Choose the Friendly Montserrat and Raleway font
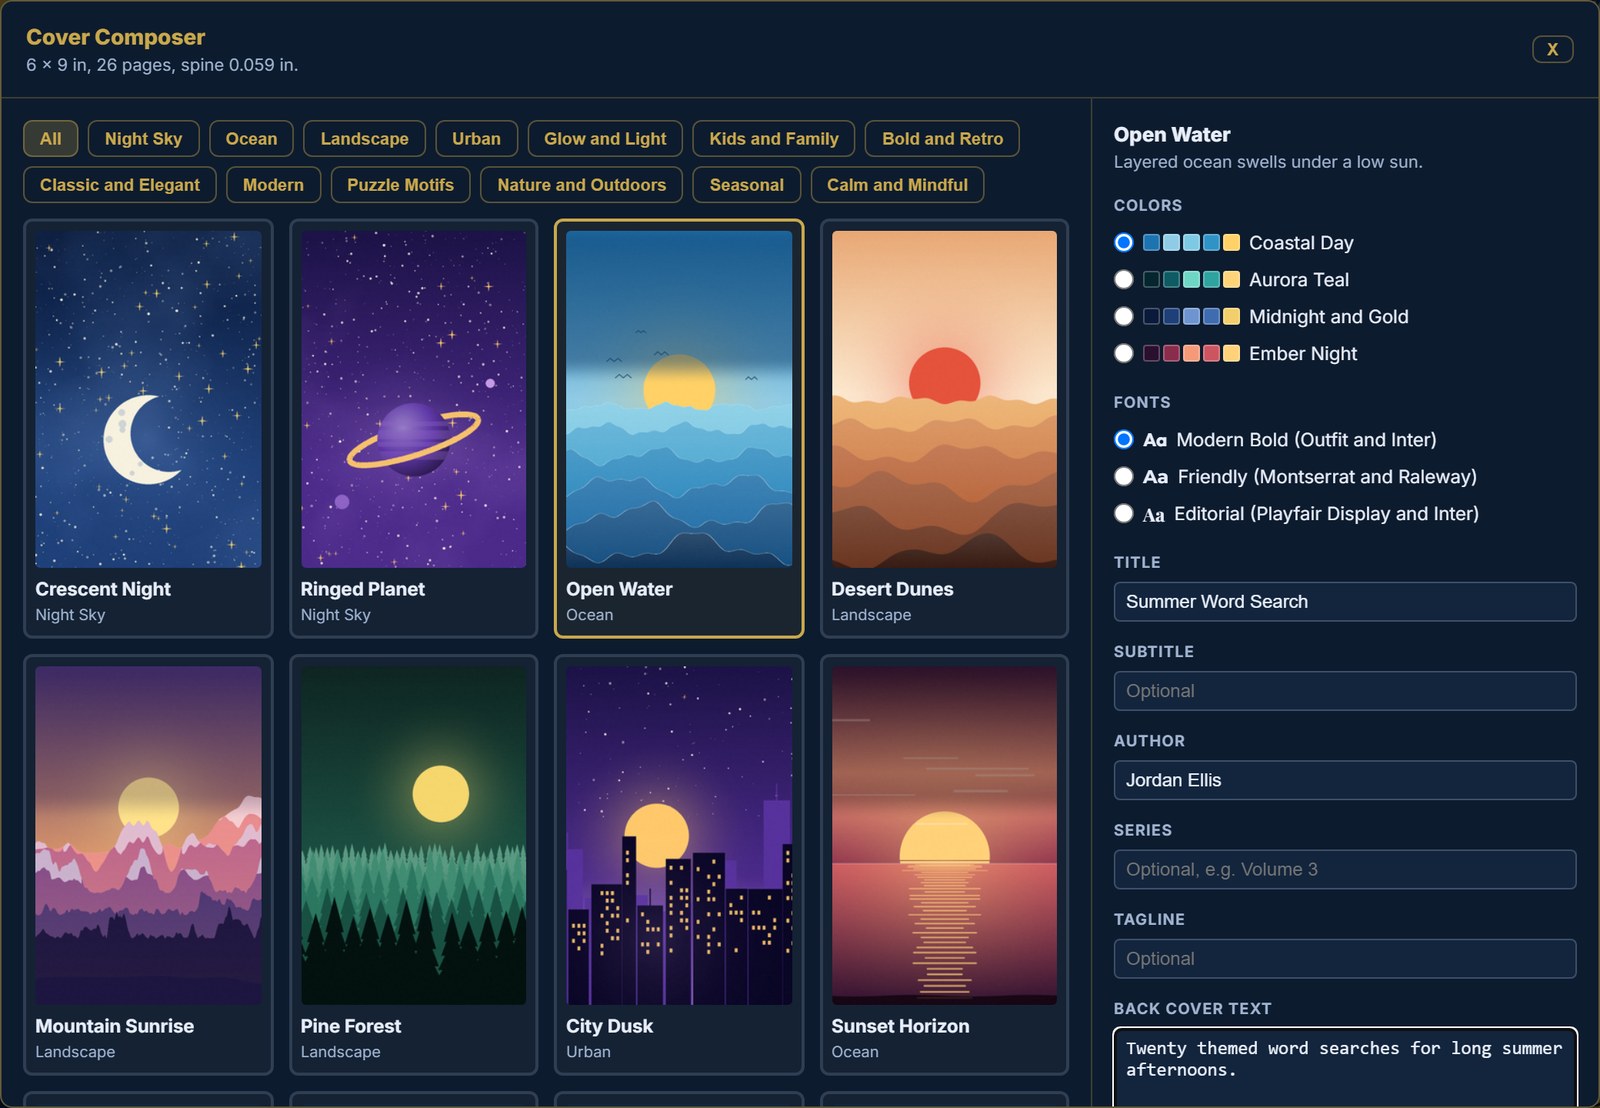The image size is (1600, 1108). pos(1124,477)
